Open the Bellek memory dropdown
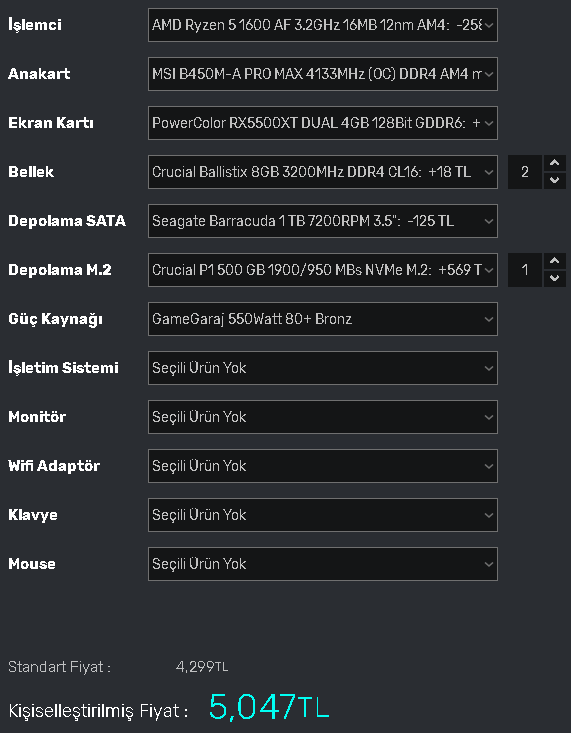This screenshot has width=571, height=733. click(x=323, y=172)
